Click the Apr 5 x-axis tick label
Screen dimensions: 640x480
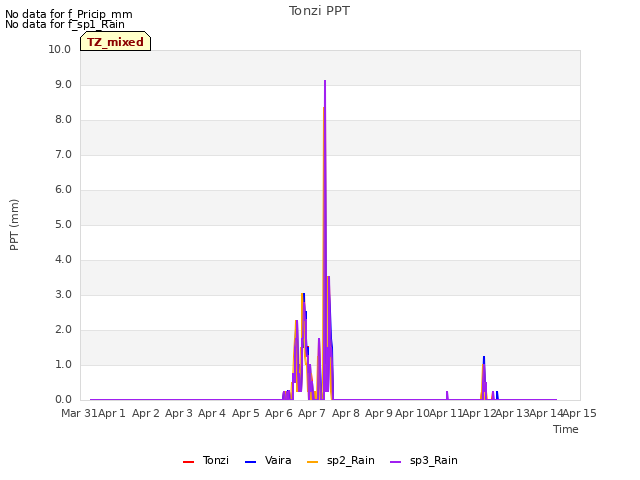tap(246, 413)
